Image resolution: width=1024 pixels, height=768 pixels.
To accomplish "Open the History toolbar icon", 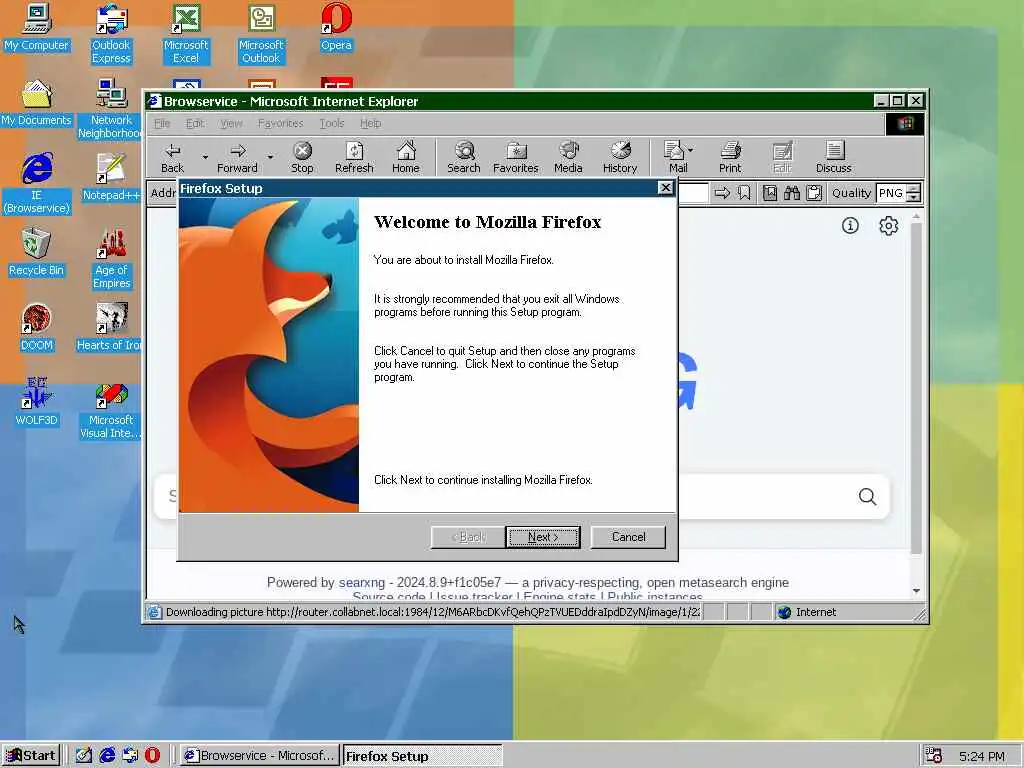I will [620, 158].
